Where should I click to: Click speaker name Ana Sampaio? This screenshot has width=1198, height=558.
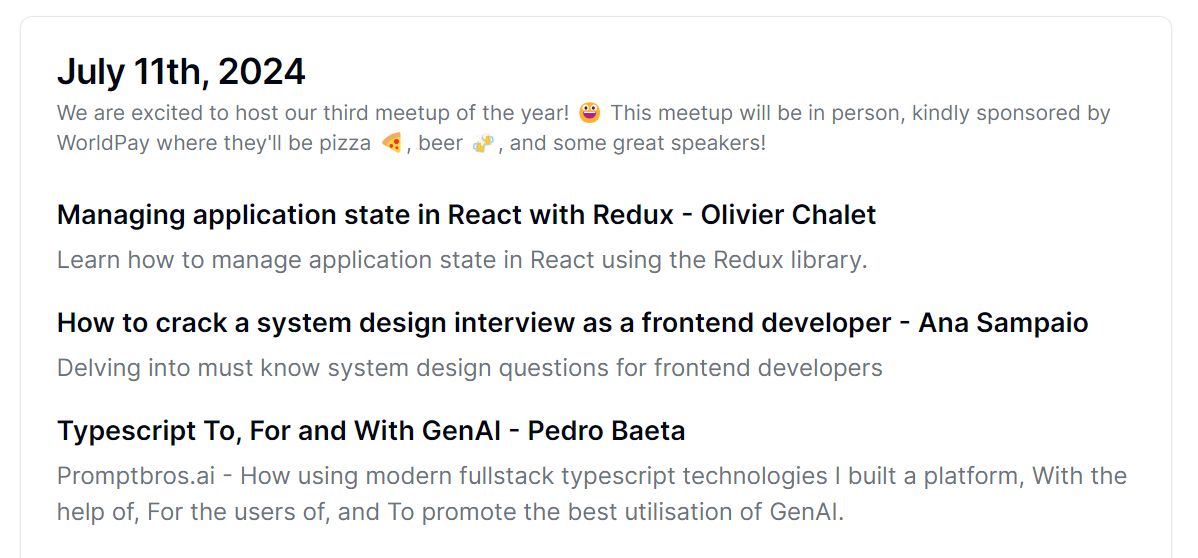1003,323
